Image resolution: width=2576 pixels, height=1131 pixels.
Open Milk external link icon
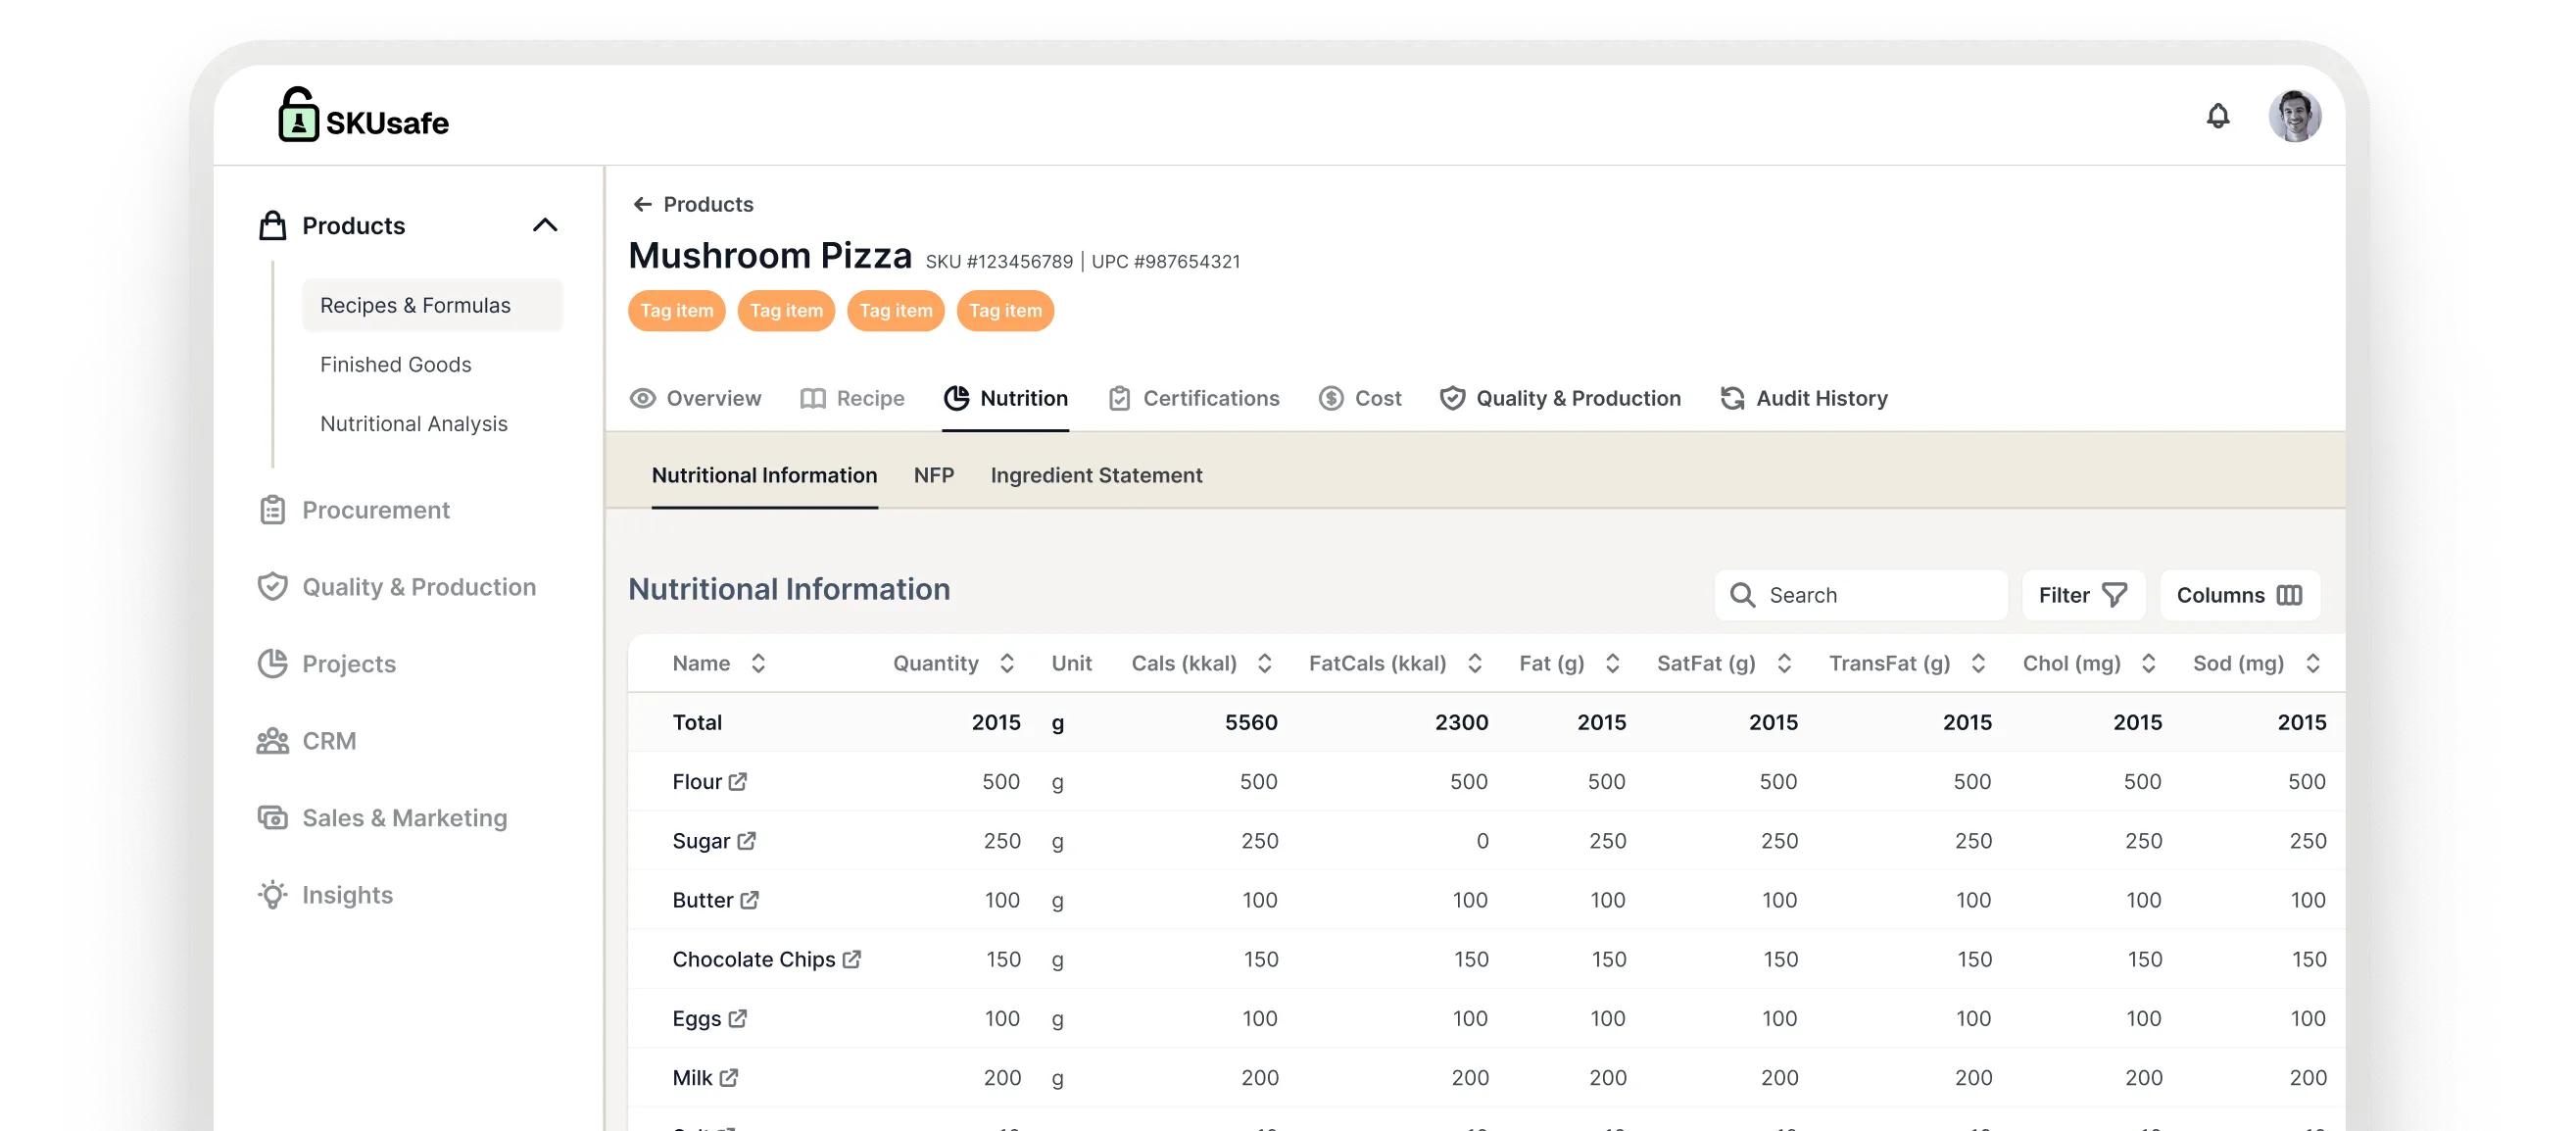728,1076
